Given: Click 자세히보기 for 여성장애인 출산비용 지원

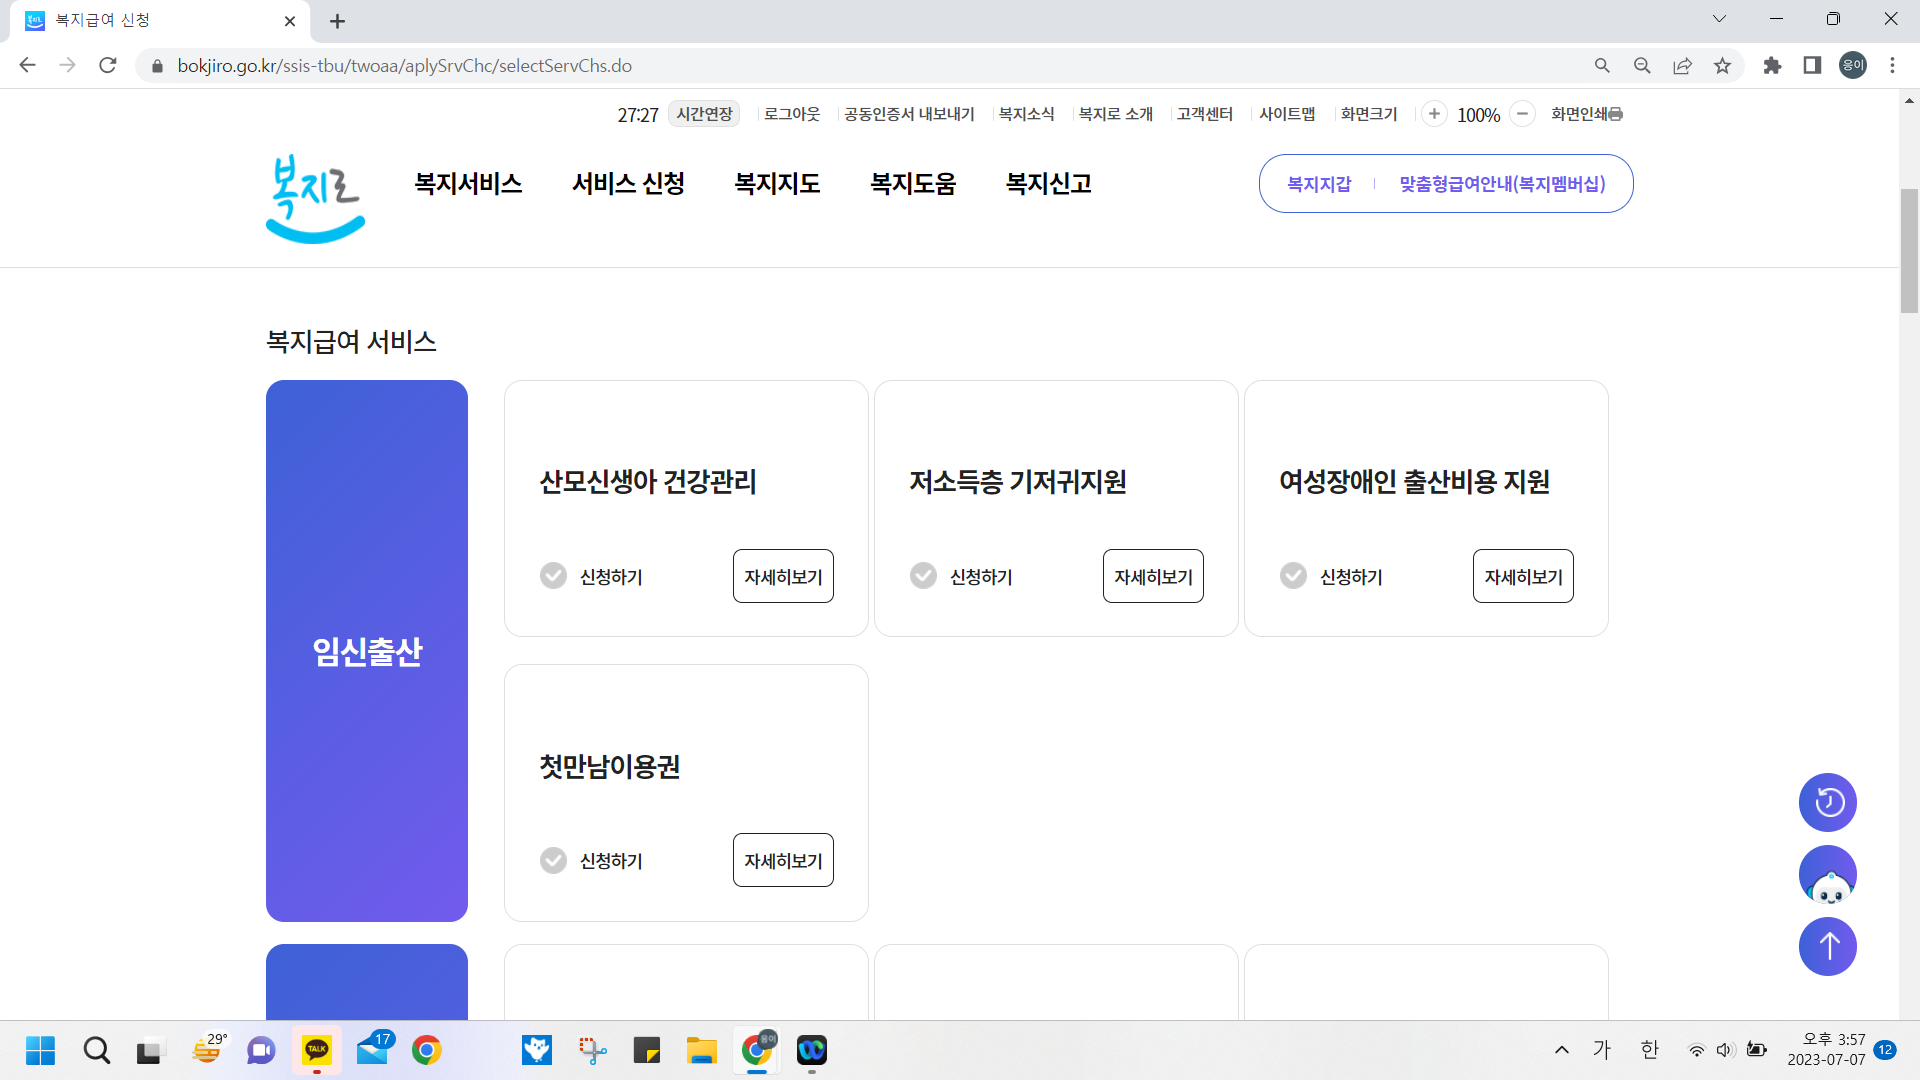Looking at the screenshot, I should [x=1523, y=576].
